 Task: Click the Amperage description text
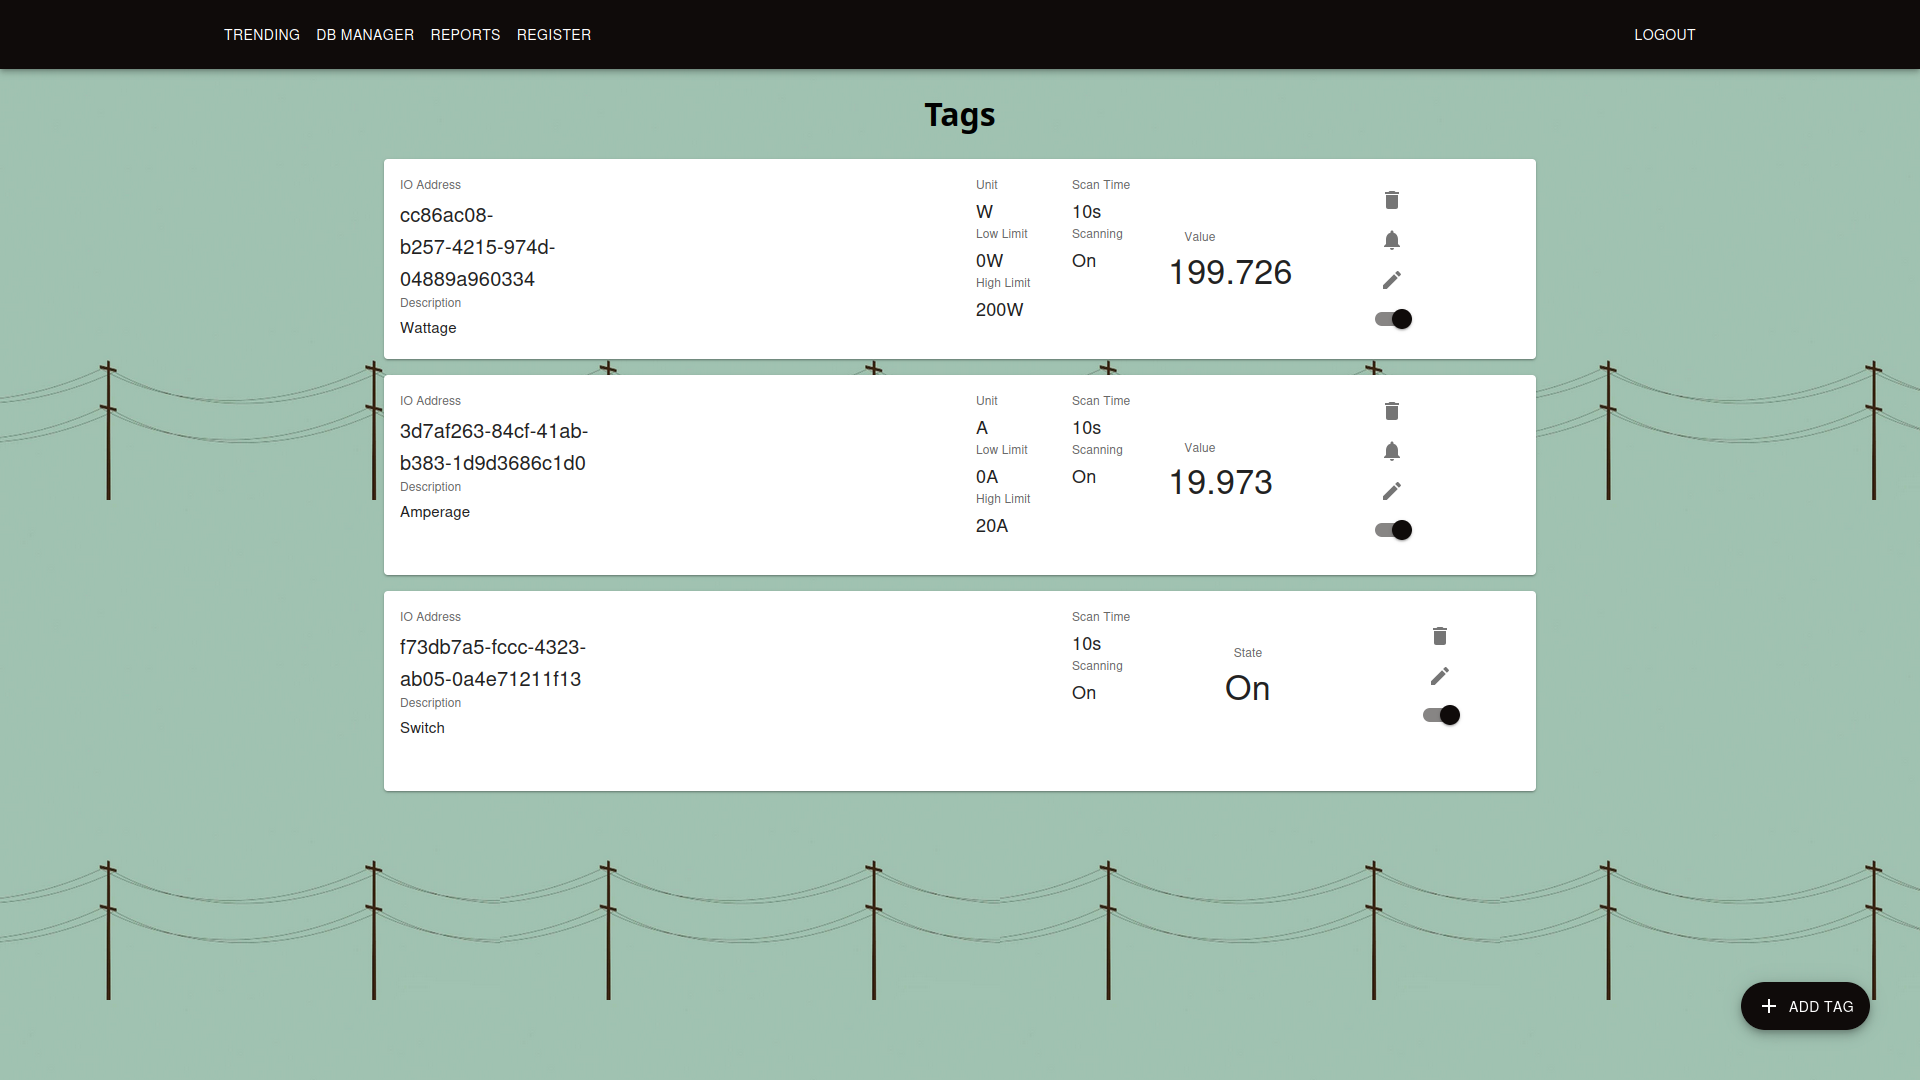(435, 512)
